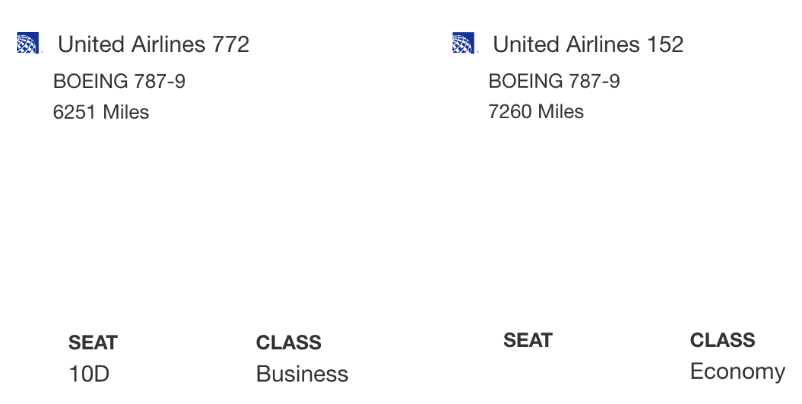Select seat 10D
Image resolution: width=802 pixels, height=404 pixels.
[x=89, y=374]
